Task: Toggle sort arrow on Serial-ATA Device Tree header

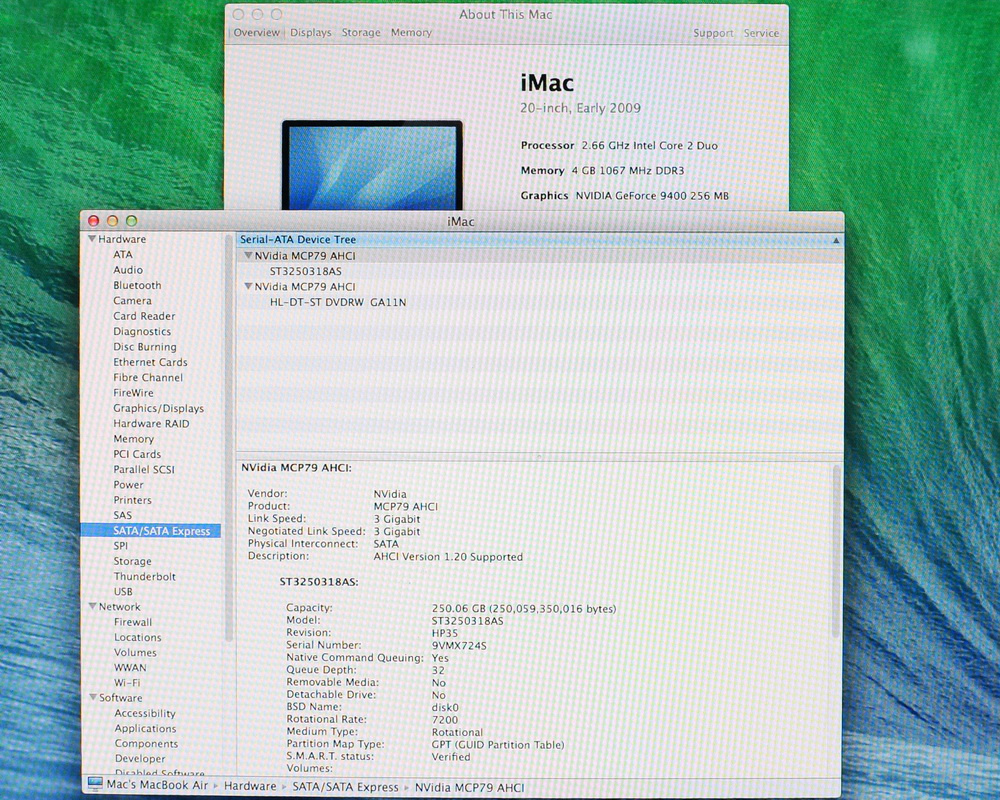Action: pos(835,240)
